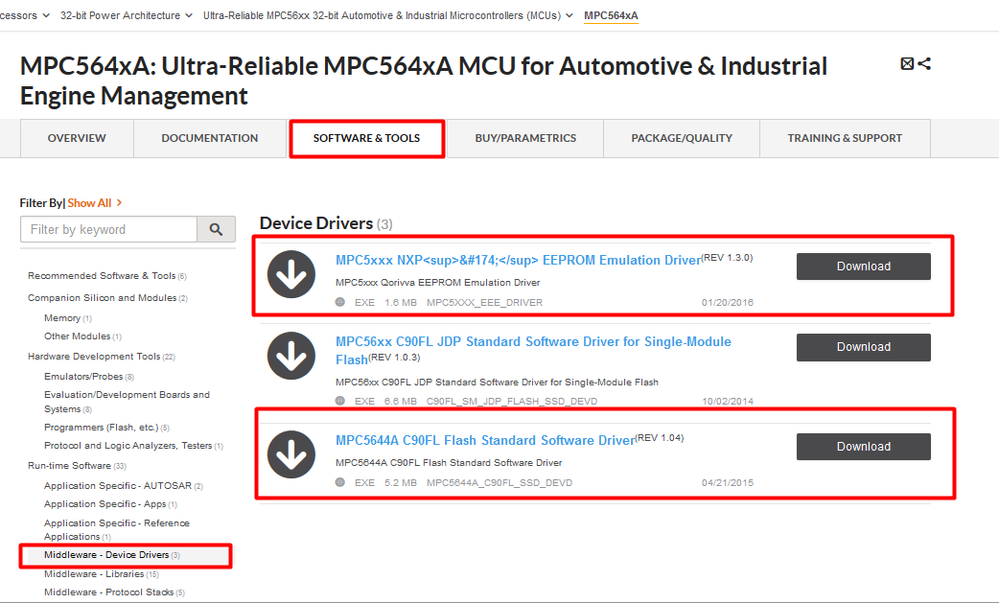Select Middleware - Protocol Stacks filter
The image size is (999, 603).
(x=109, y=592)
